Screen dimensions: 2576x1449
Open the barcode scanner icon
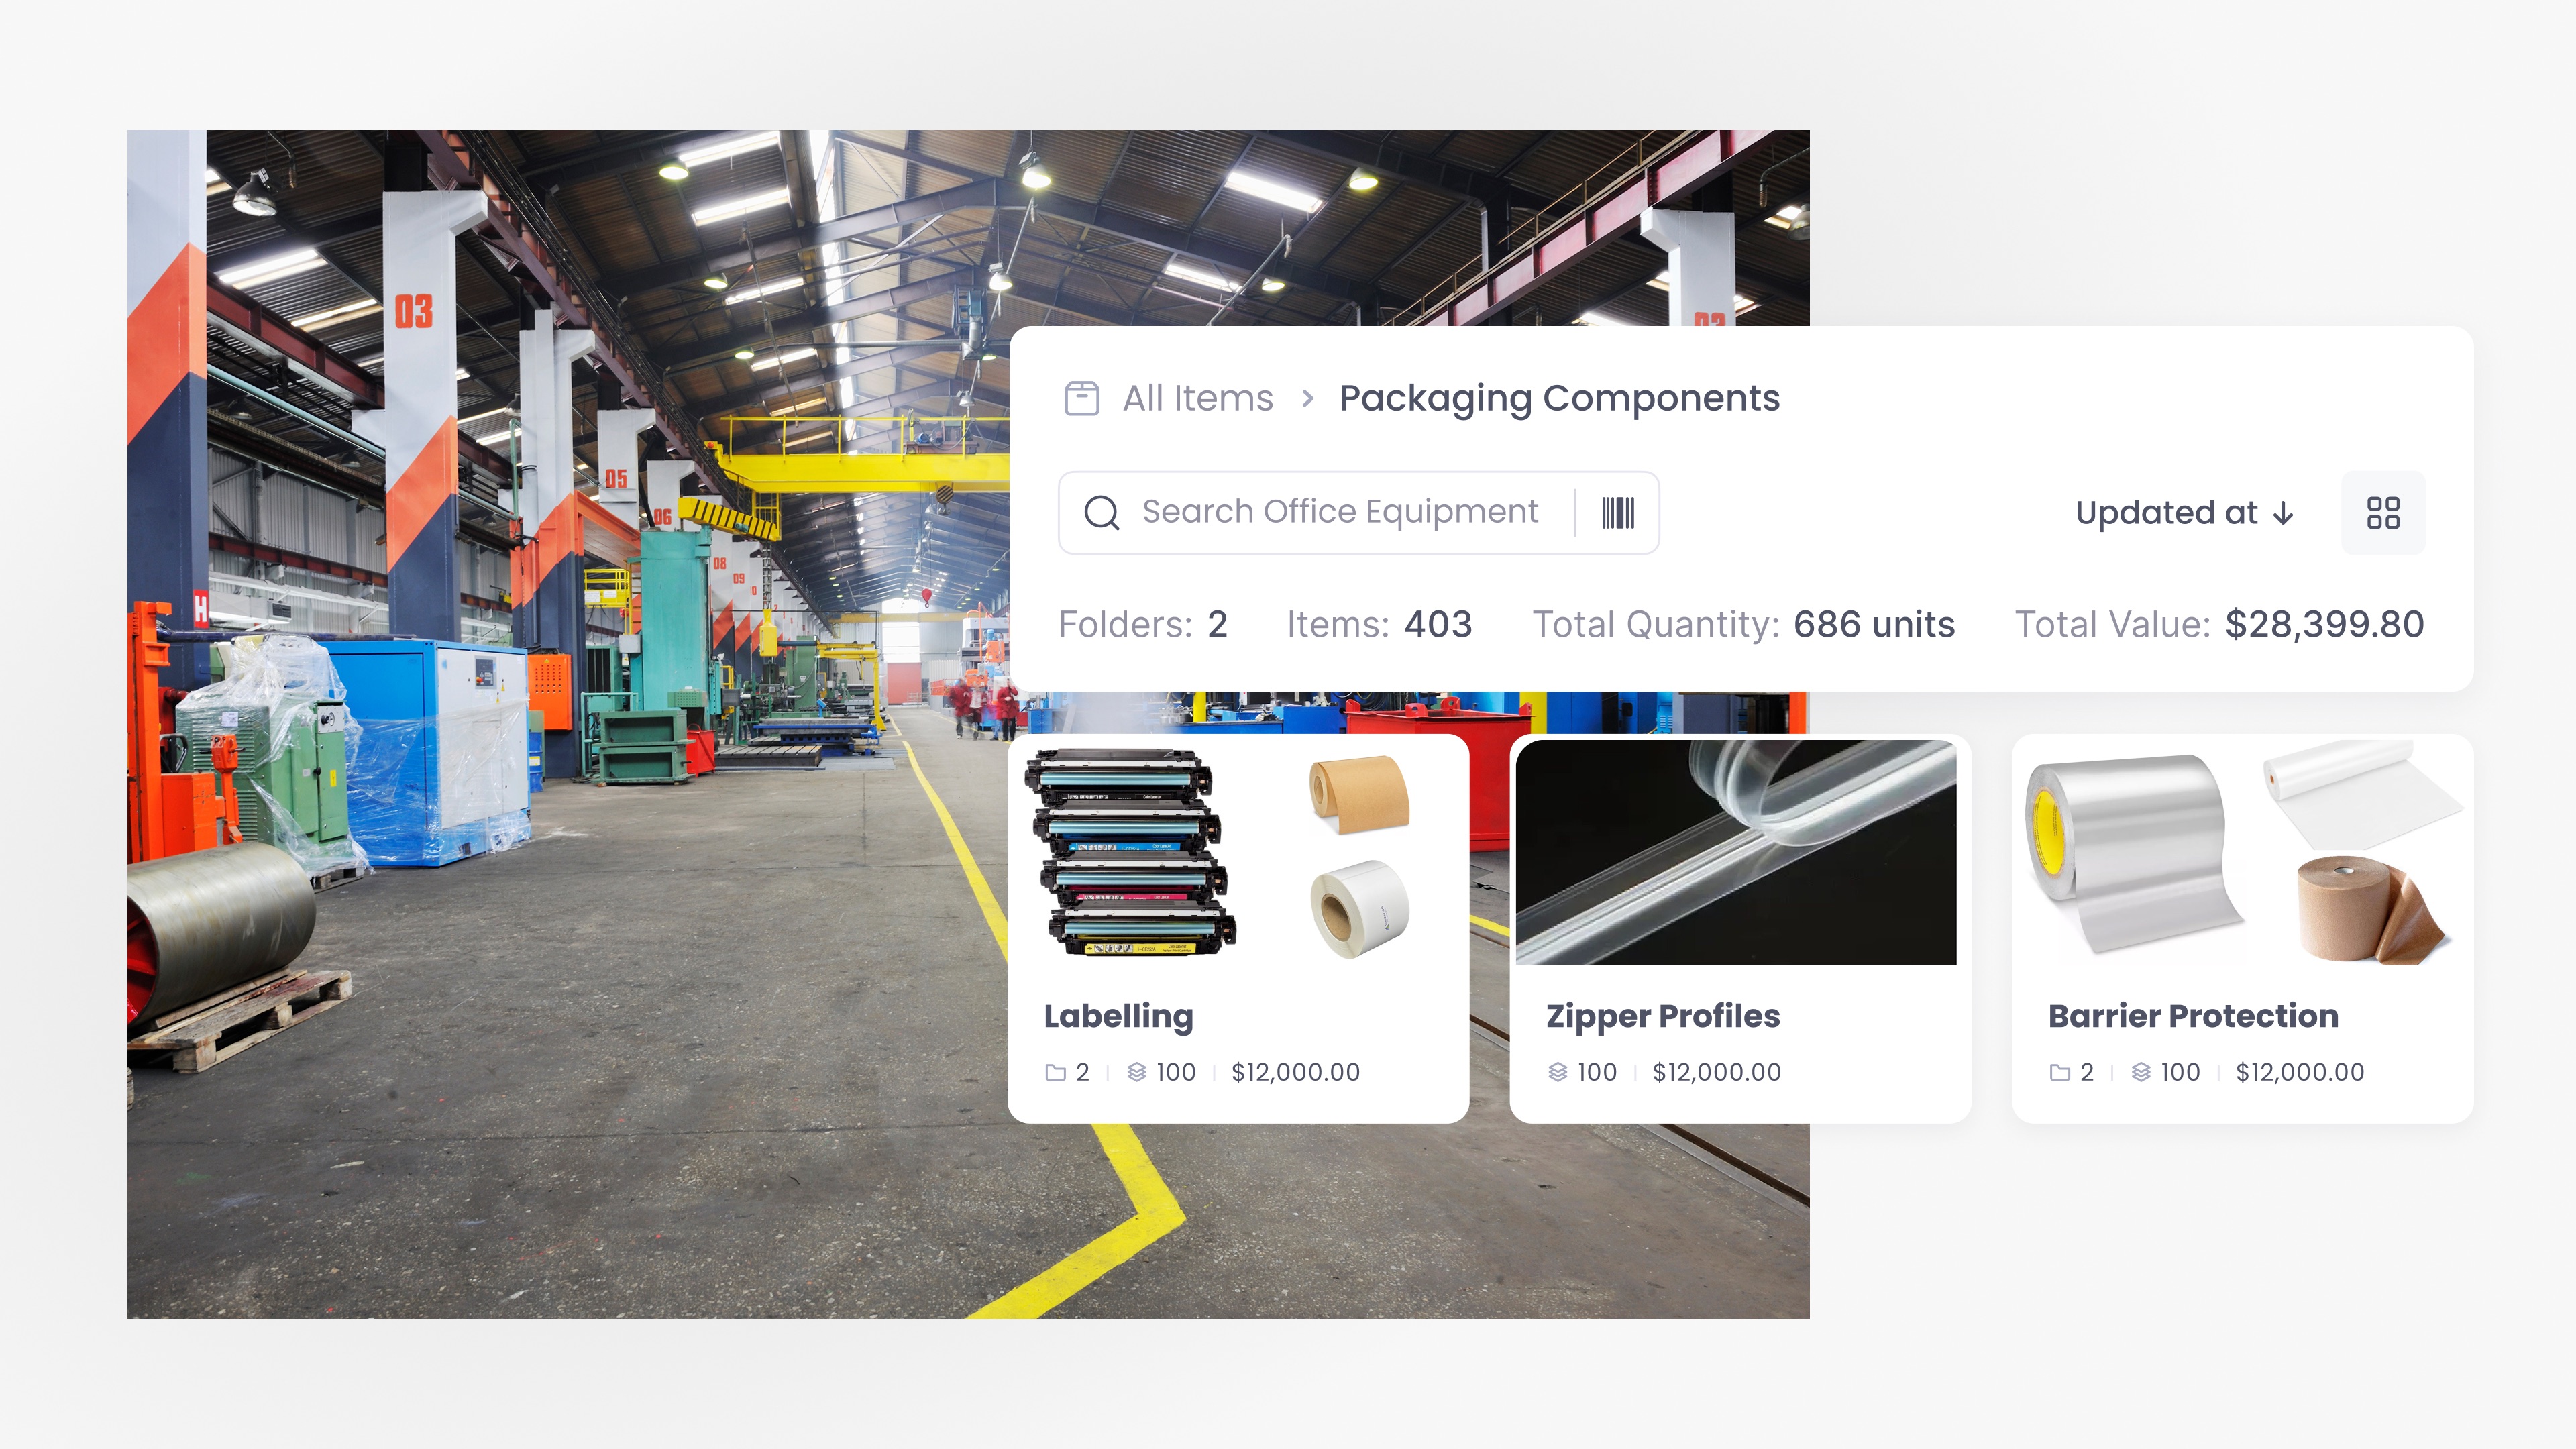(x=1617, y=513)
